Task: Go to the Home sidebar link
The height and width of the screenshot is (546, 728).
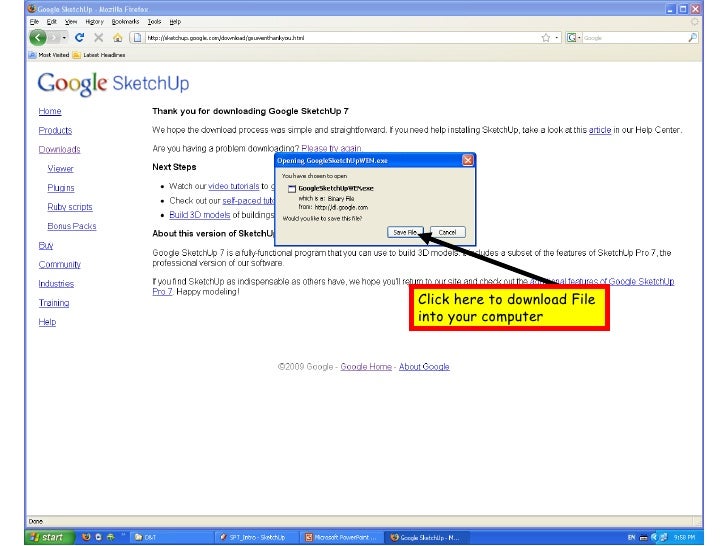Action: [x=50, y=111]
